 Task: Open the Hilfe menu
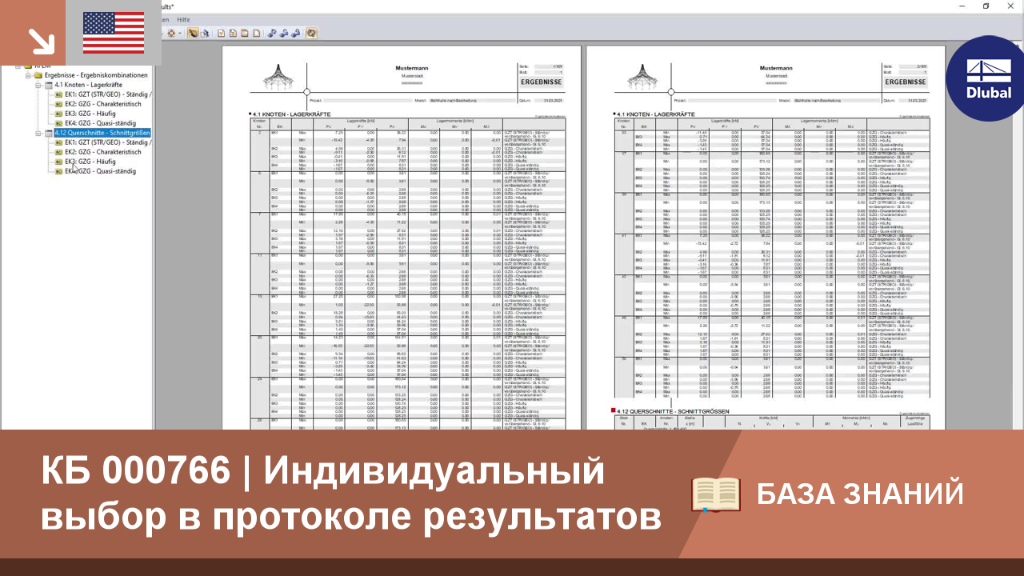click(184, 20)
